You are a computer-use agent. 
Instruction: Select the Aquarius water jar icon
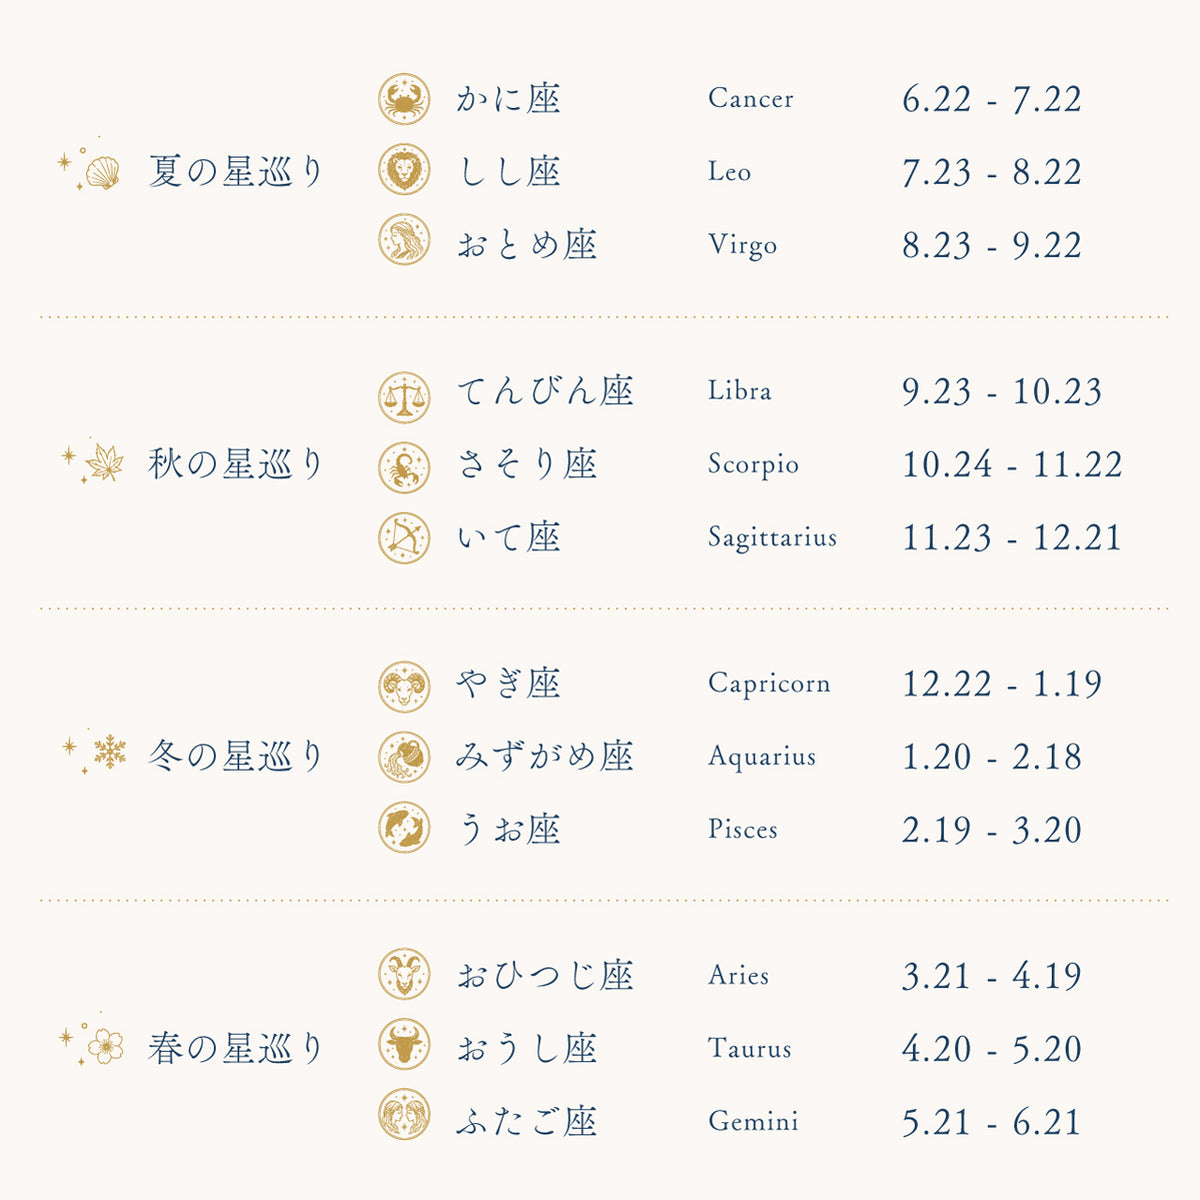click(404, 757)
